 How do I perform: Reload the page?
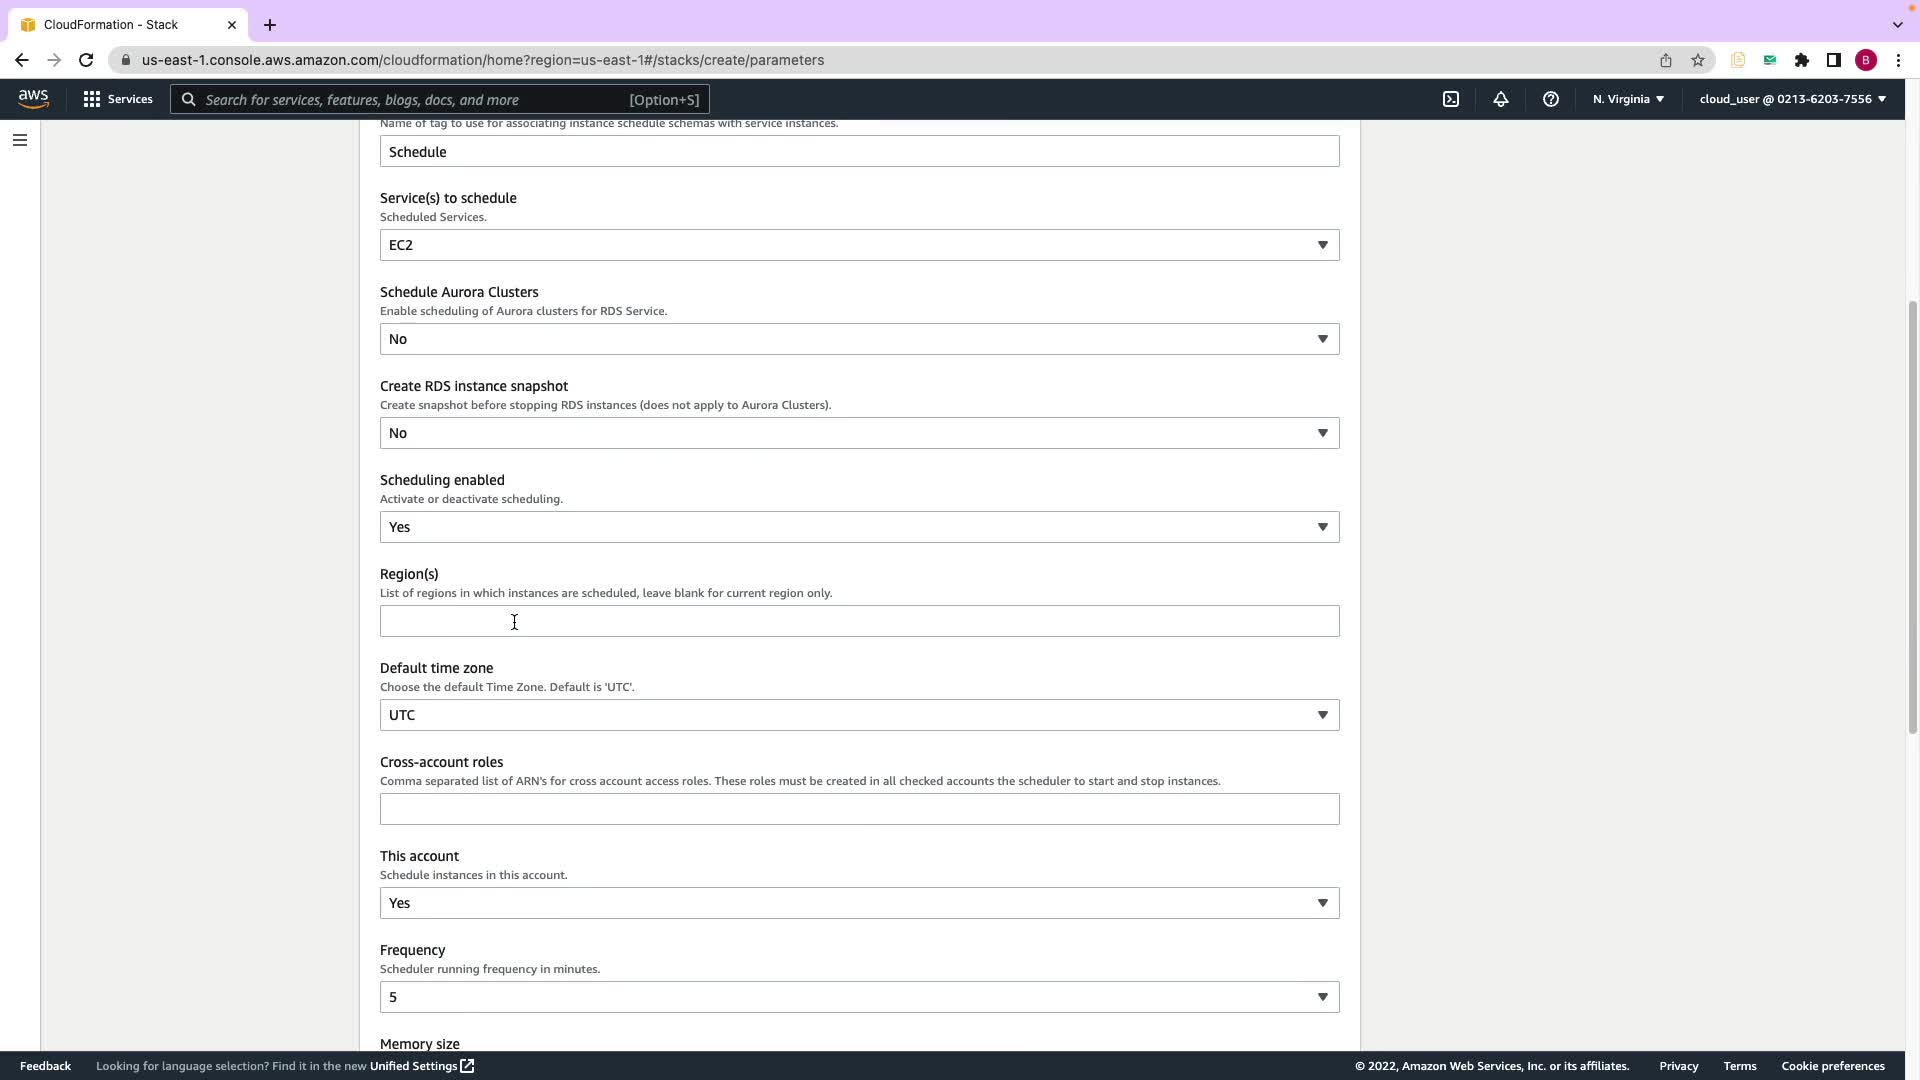(86, 60)
